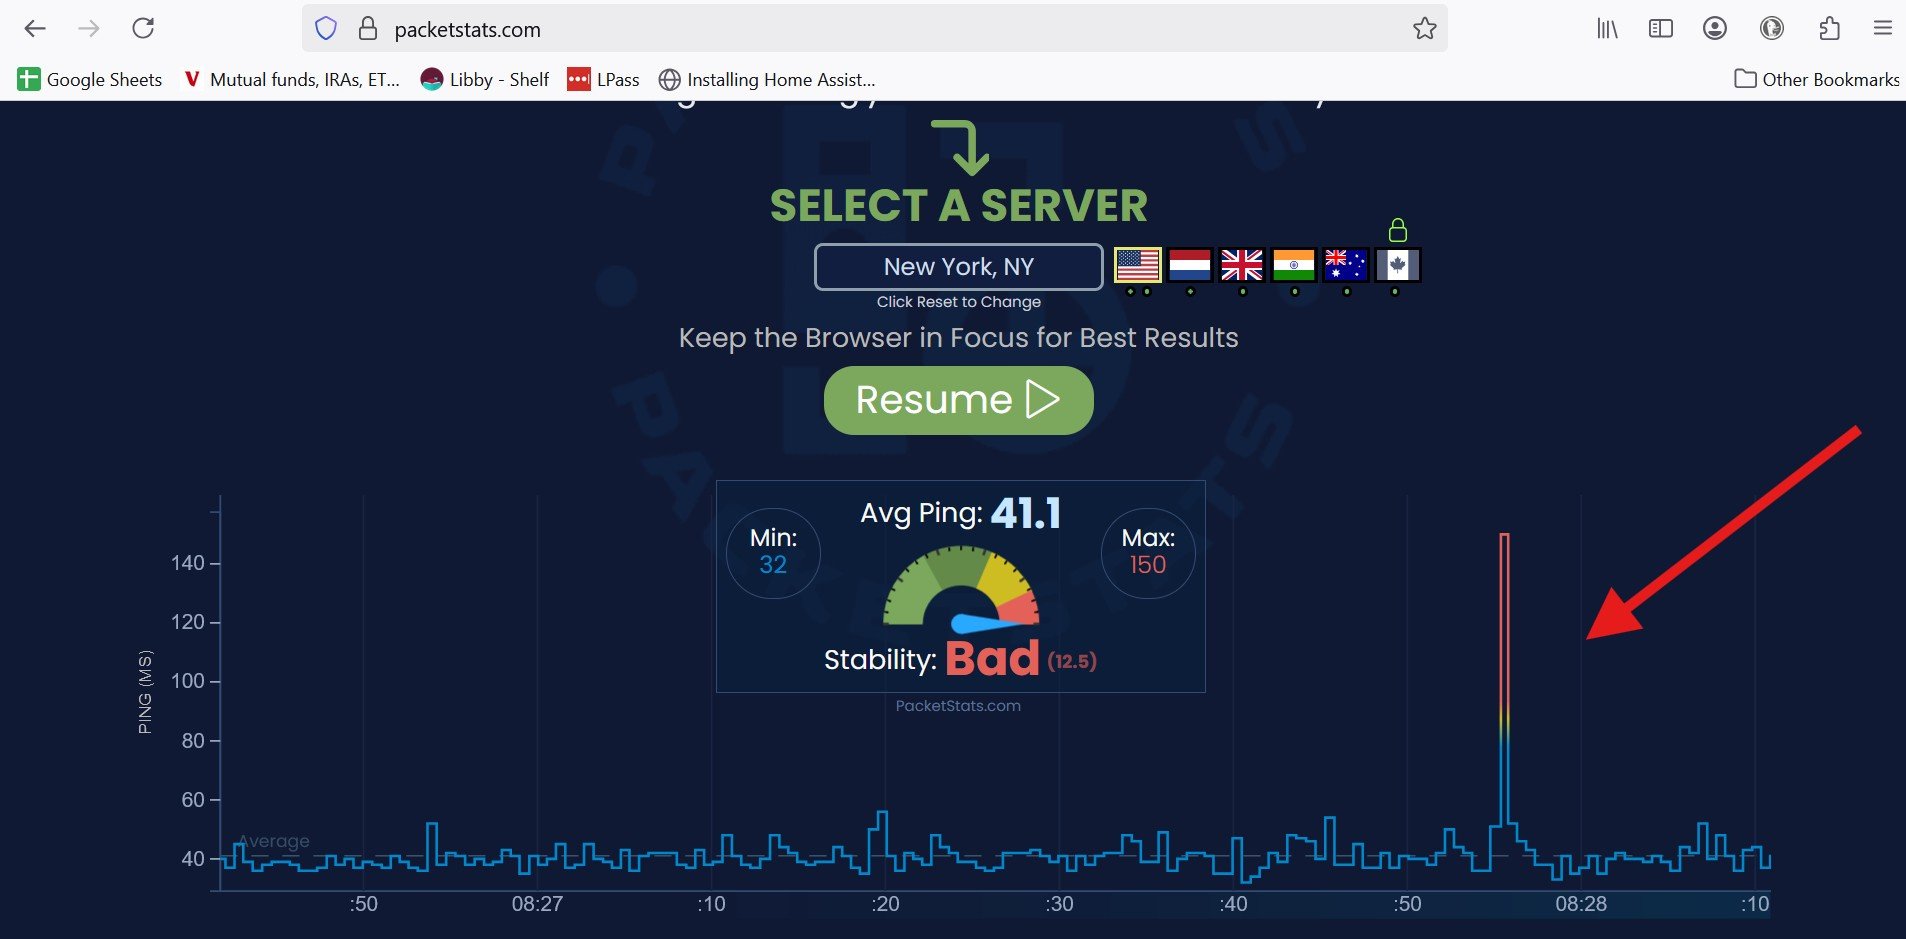The width and height of the screenshot is (1906, 939).
Task: Open the Mutual funds, IRAs bookmark
Action: click(292, 79)
